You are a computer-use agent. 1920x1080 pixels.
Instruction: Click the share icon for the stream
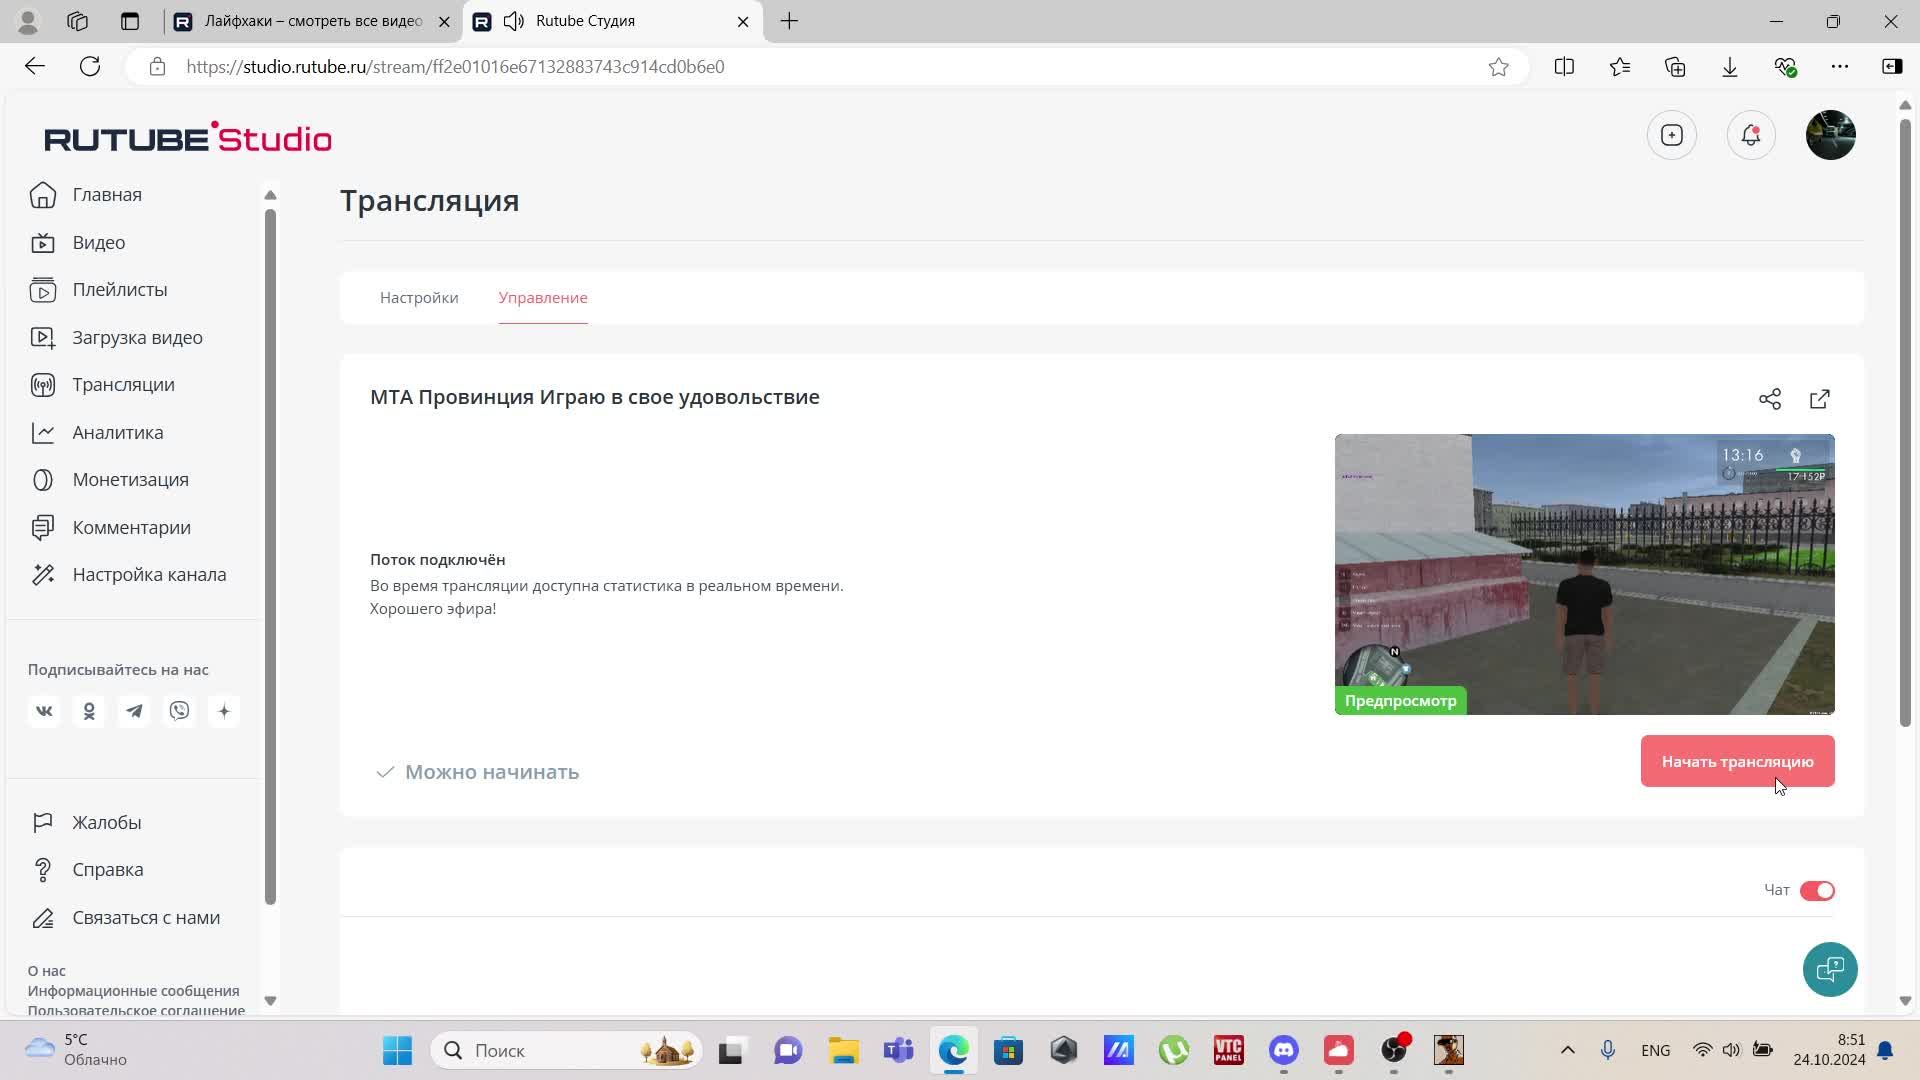[1769, 399]
